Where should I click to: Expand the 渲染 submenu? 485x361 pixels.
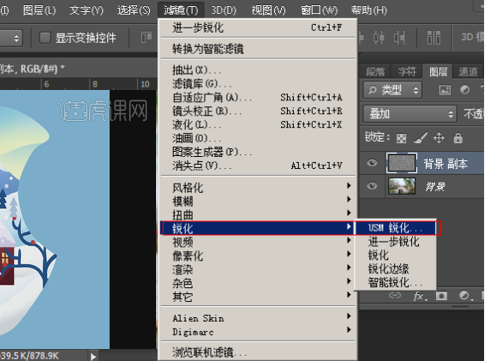[x=257, y=269]
